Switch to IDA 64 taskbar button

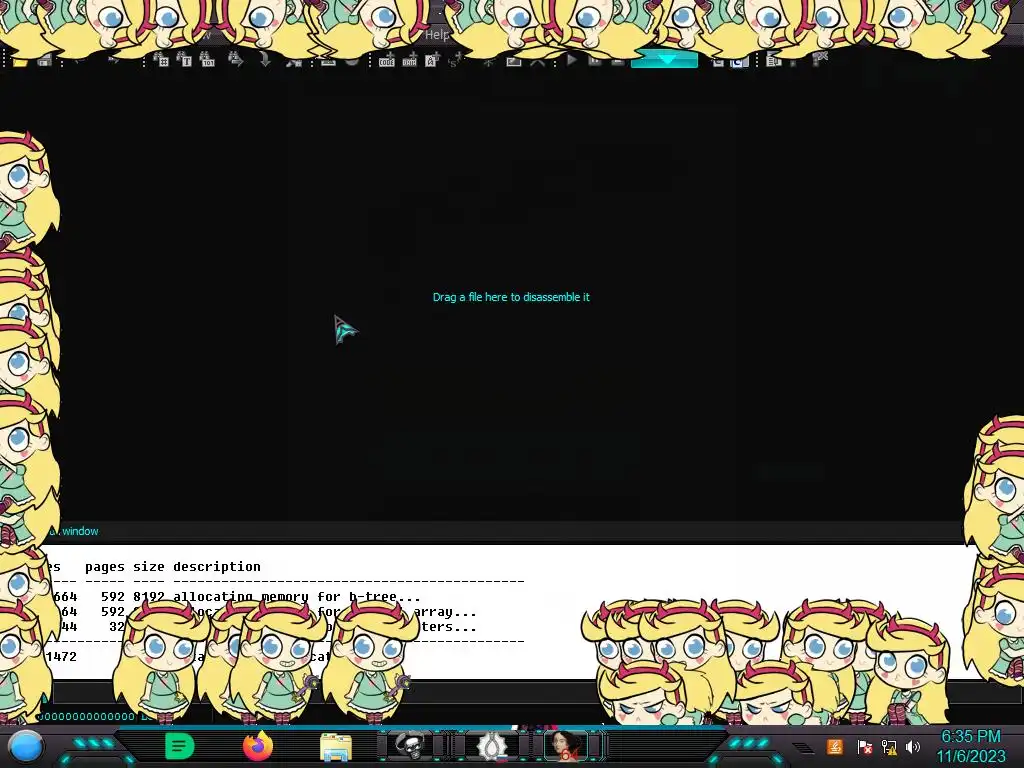click(x=567, y=745)
